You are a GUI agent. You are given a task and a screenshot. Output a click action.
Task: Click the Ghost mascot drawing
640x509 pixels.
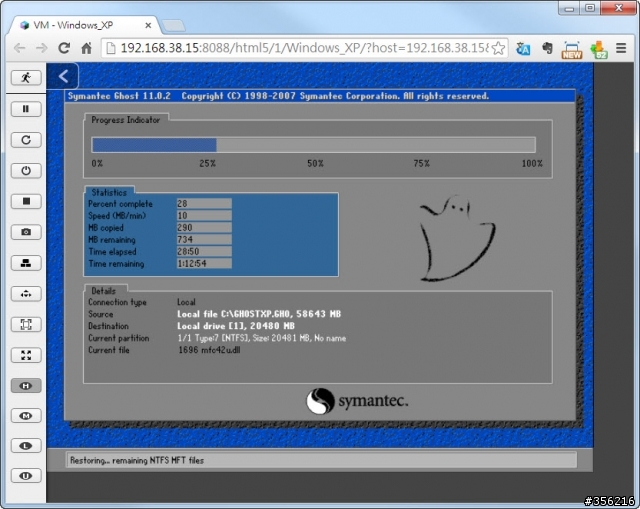click(x=457, y=239)
